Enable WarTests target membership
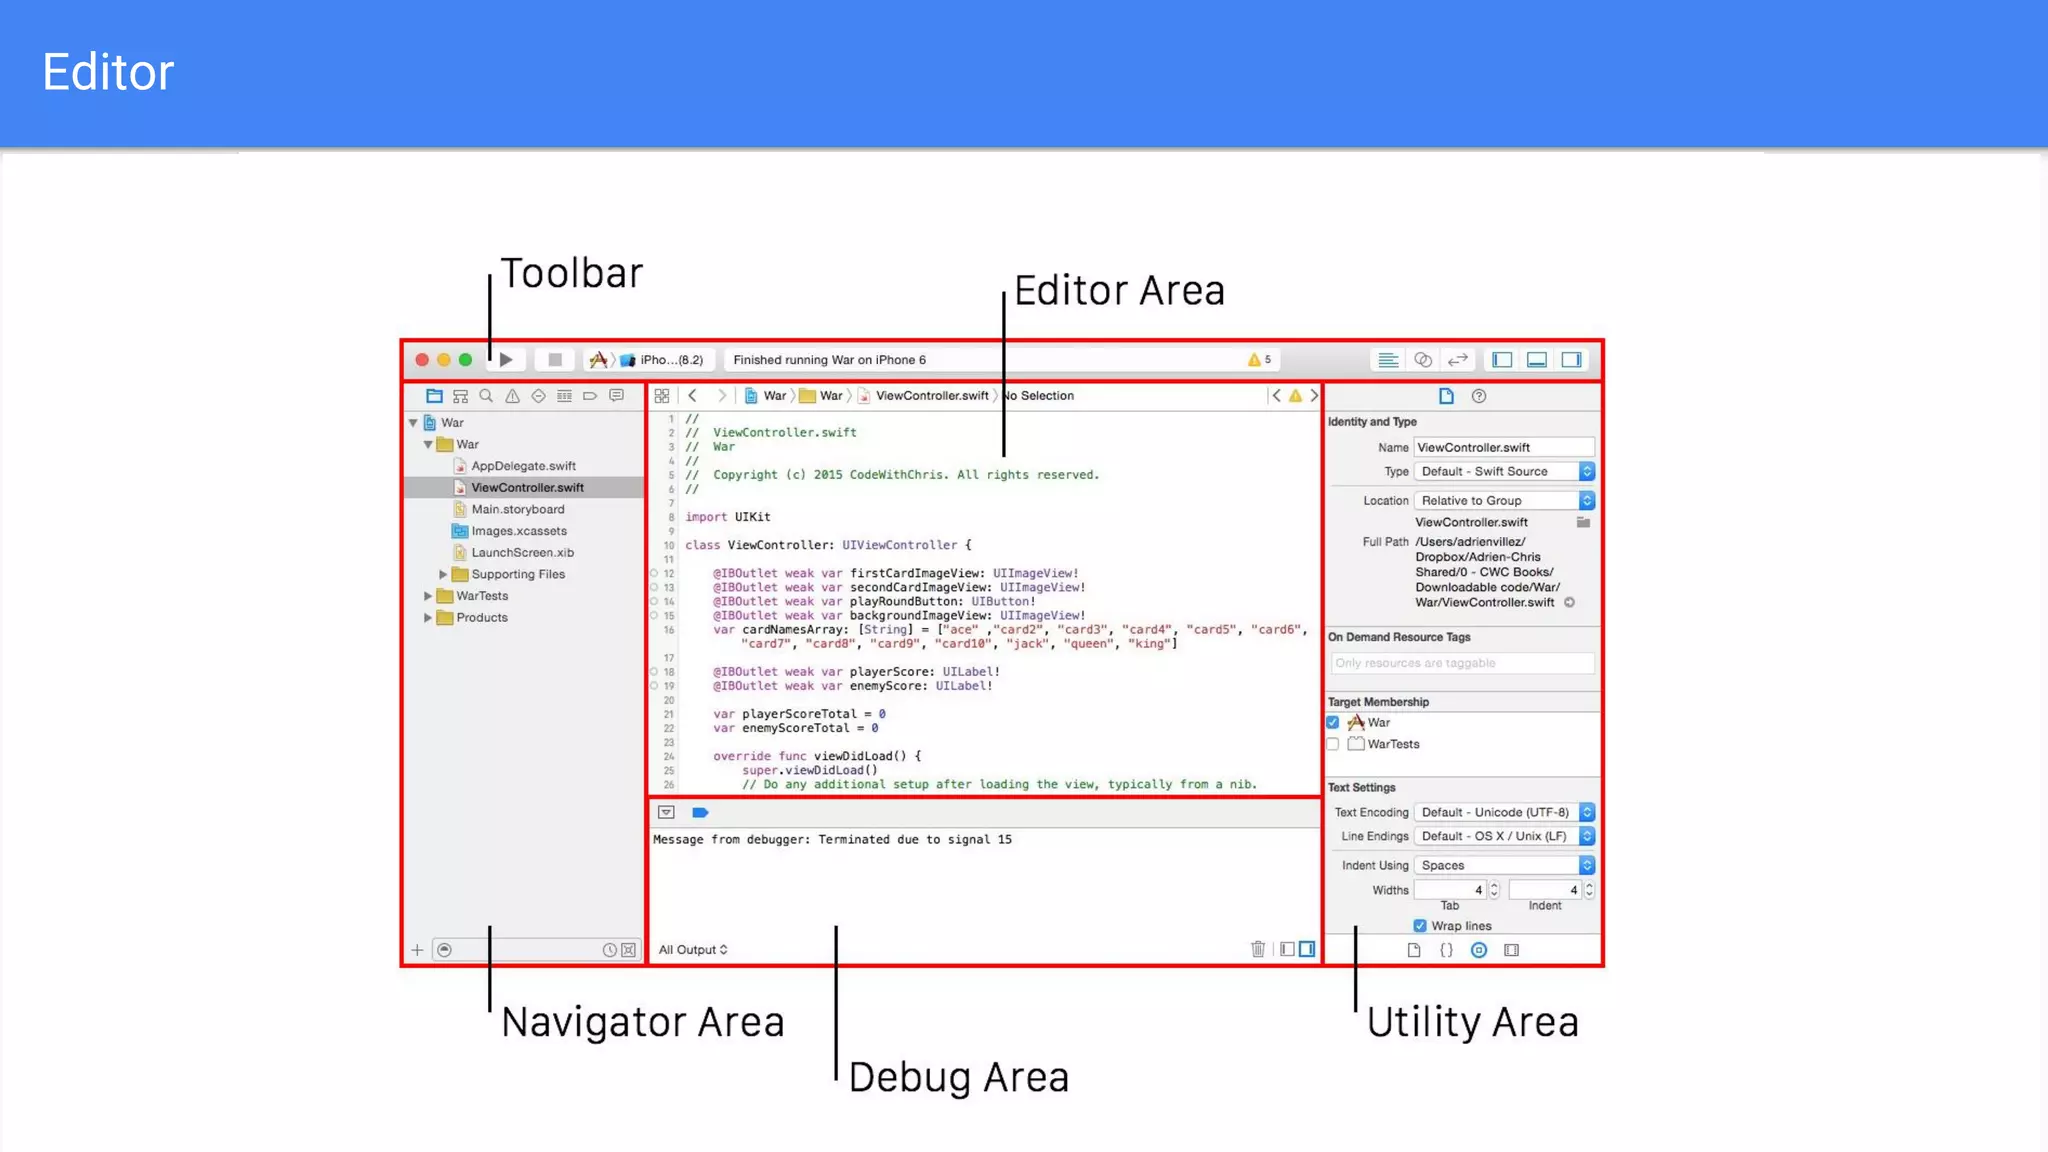The width and height of the screenshot is (2048, 1152). [1333, 744]
